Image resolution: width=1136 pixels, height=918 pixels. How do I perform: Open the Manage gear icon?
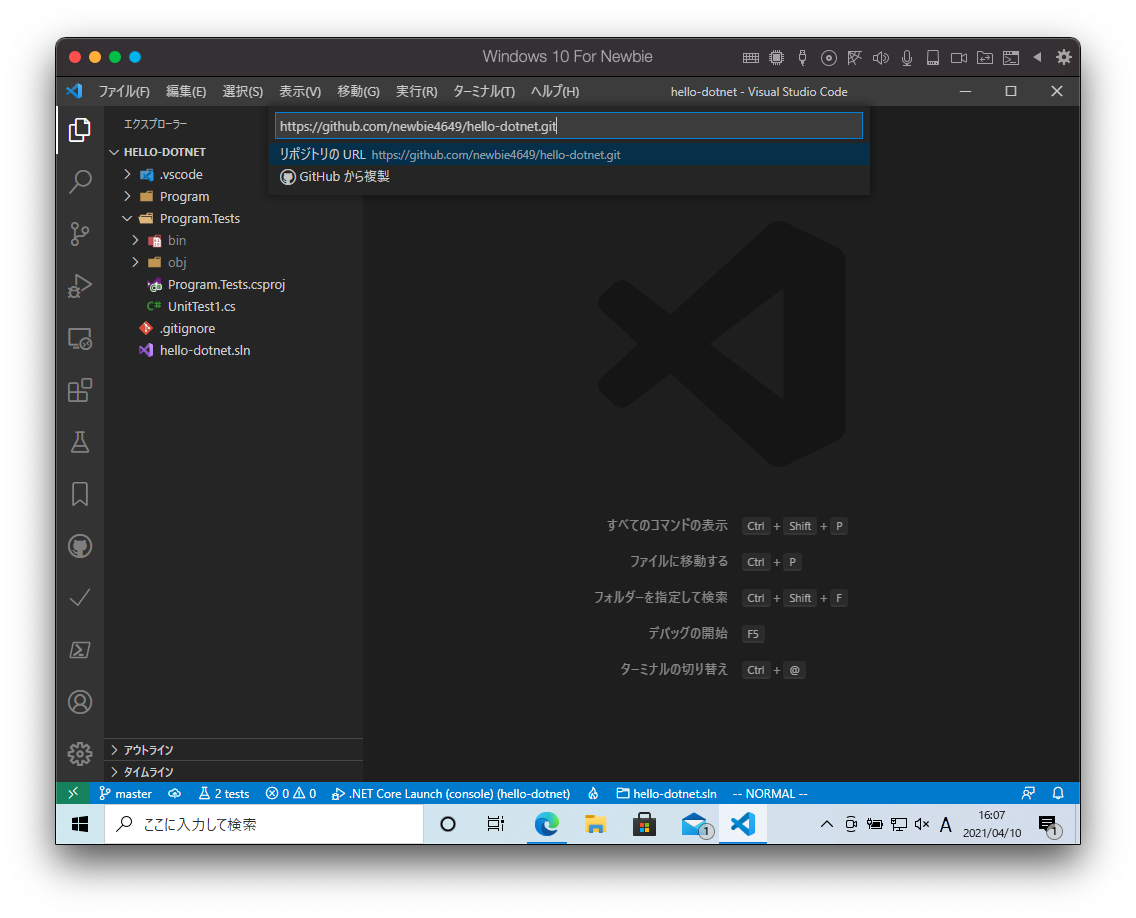pyautogui.click(x=80, y=754)
